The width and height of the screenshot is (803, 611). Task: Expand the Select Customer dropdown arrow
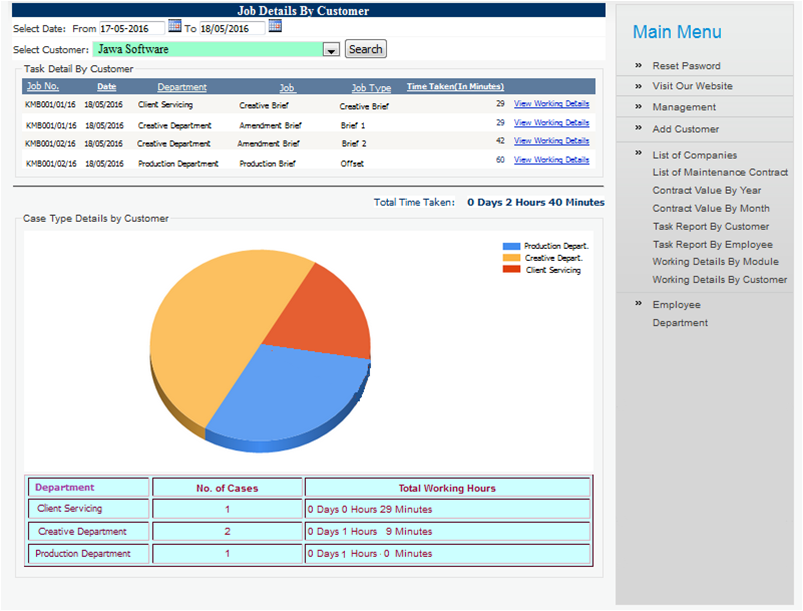pos(331,50)
